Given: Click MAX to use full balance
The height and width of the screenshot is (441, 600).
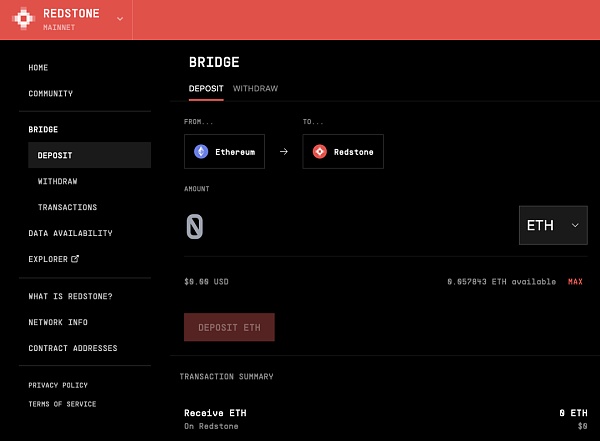Looking at the screenshot, I should tap(575, 282).
